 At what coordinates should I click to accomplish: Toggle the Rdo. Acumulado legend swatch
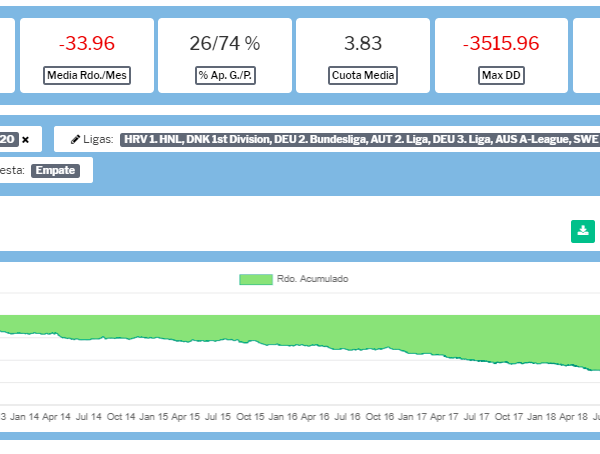point(256,279)
